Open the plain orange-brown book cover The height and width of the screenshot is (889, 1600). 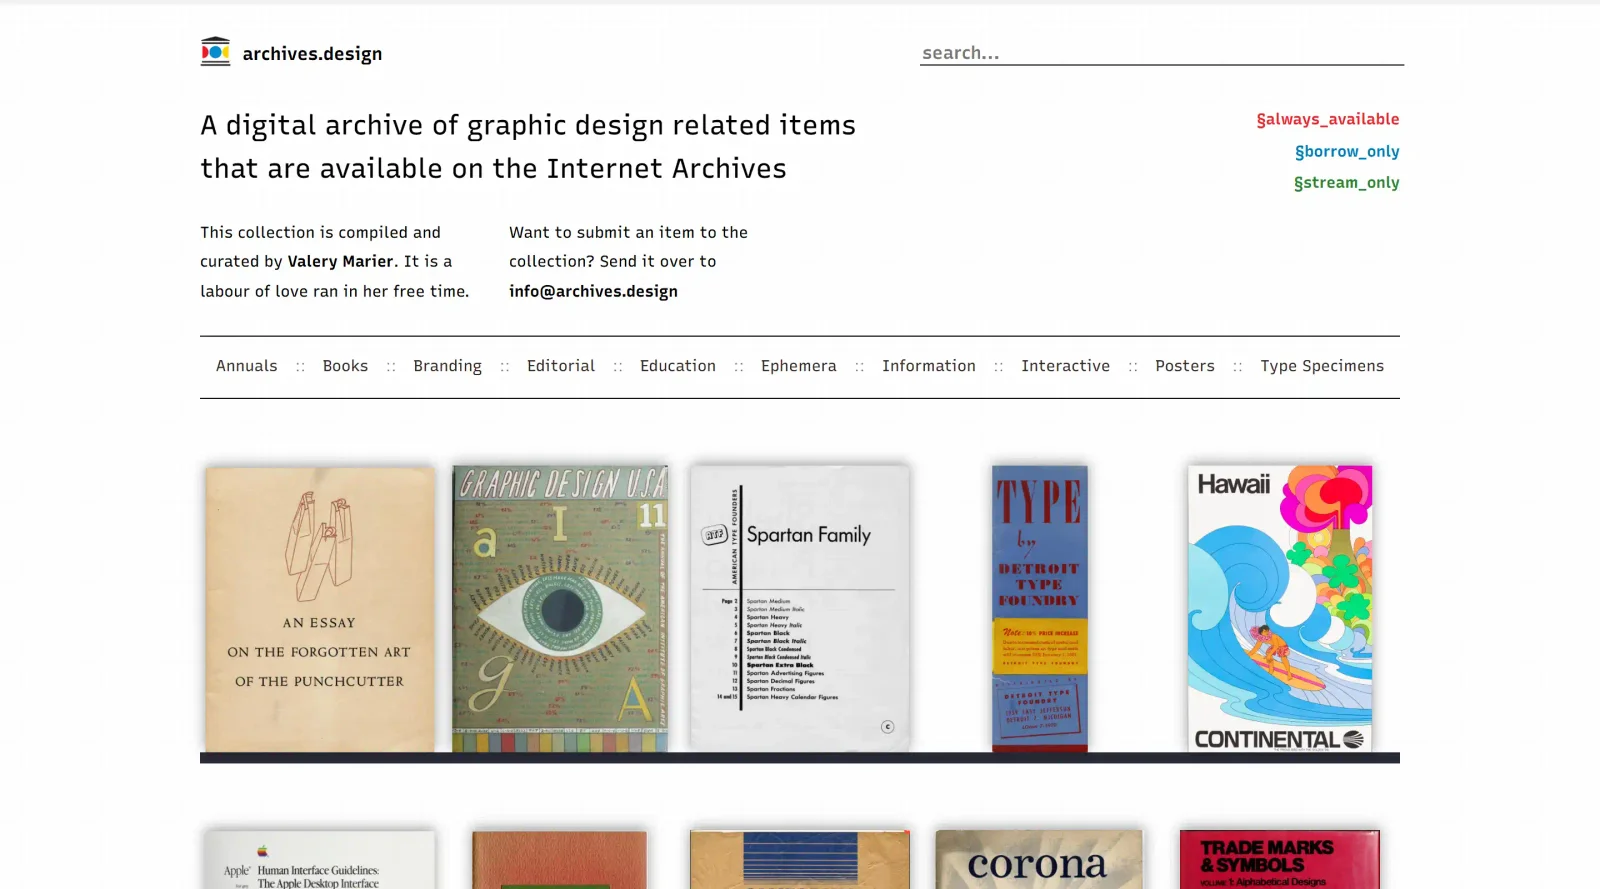pos(560,860)
